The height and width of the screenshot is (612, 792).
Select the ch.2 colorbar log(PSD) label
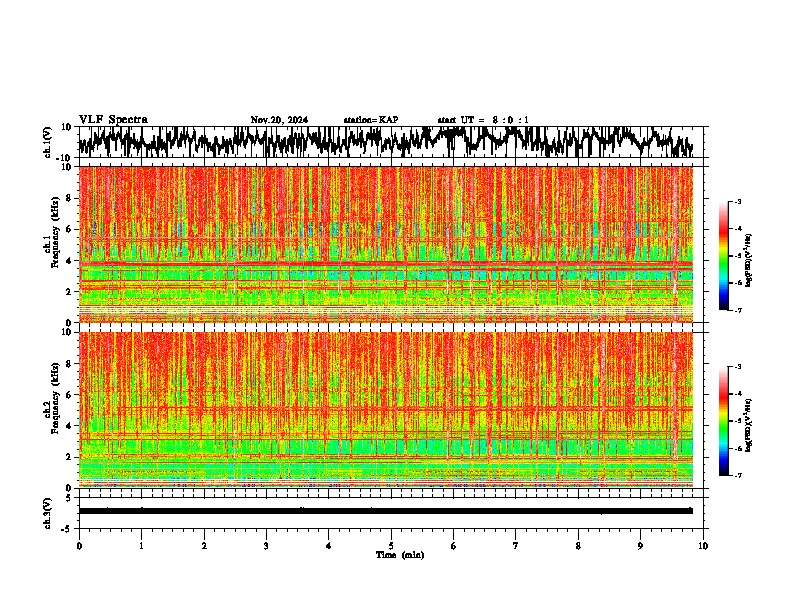[749, 424]
